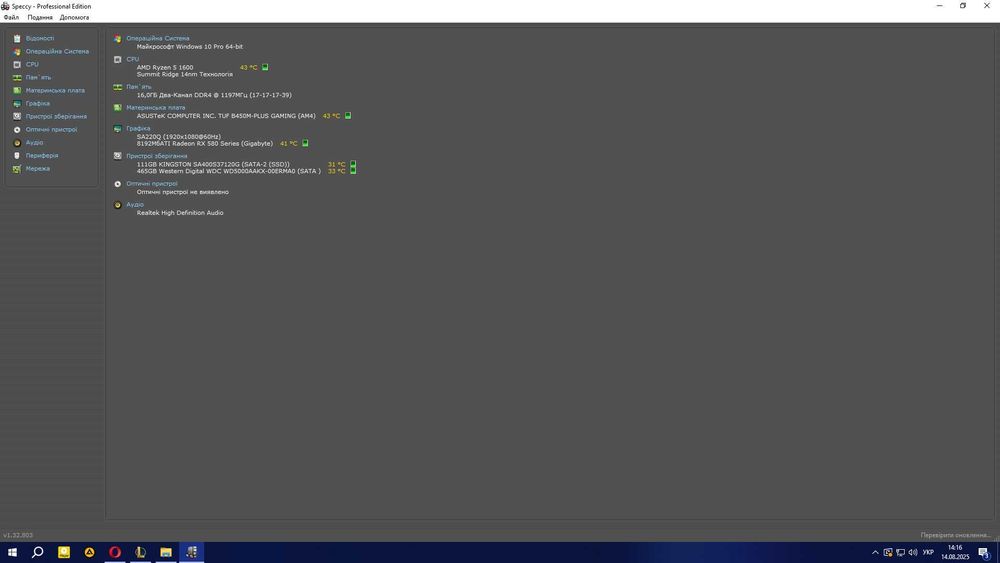Switch input language via УКР indicator

point(928,552)
